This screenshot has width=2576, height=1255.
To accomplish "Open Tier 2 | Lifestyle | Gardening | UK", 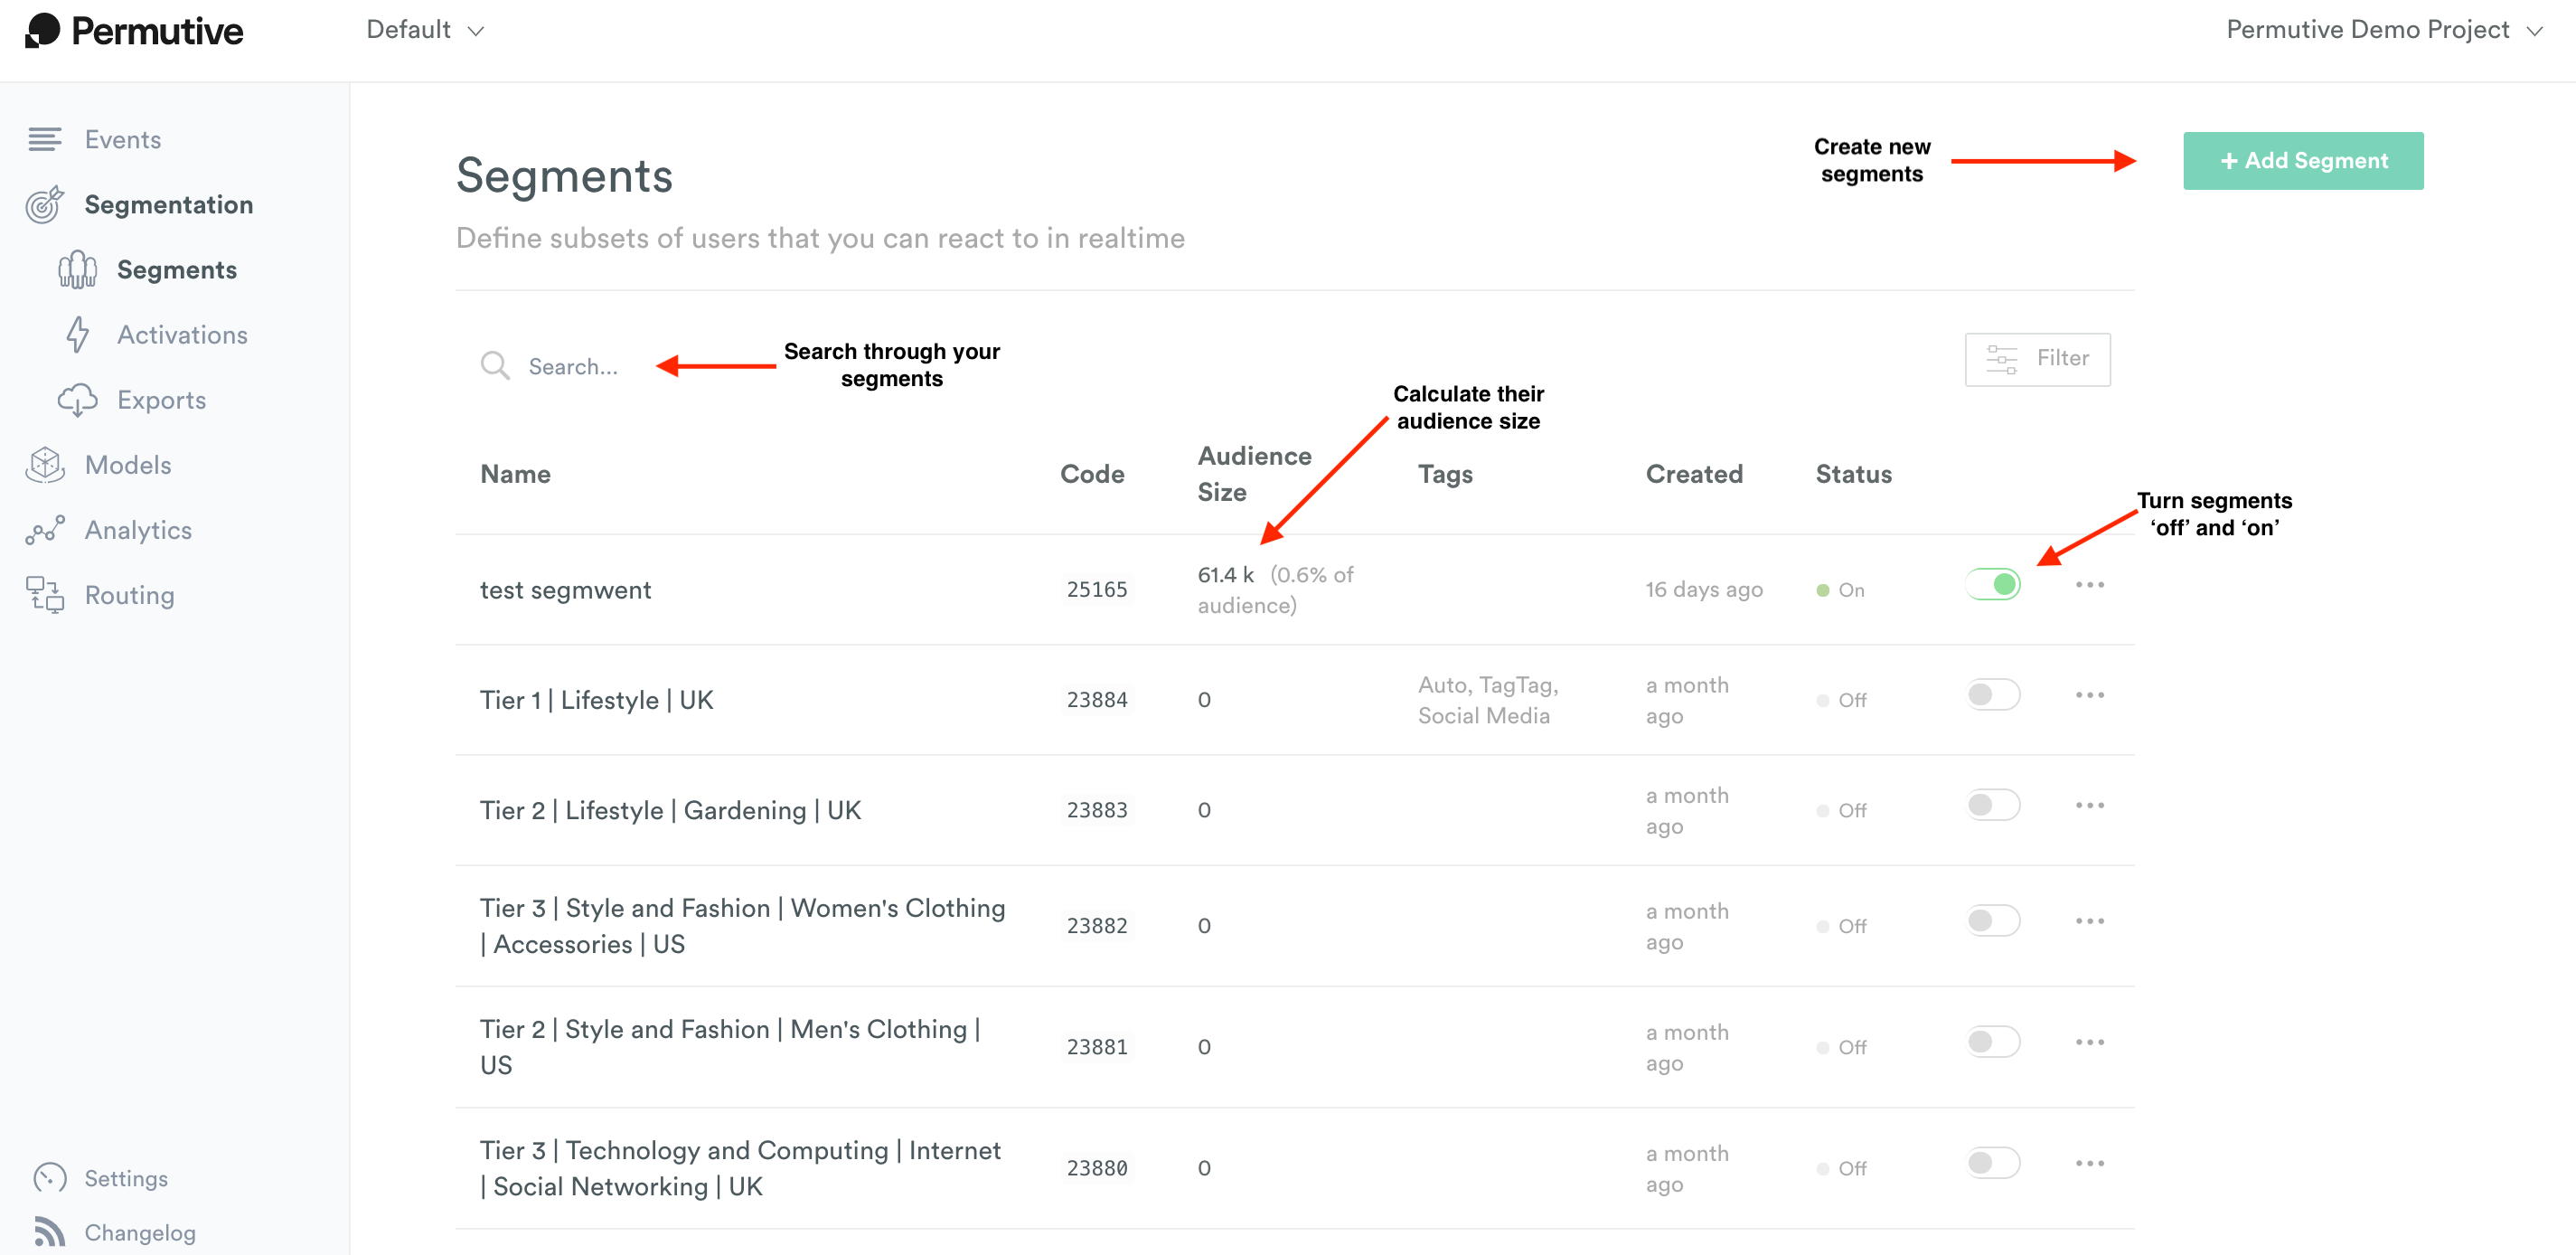I will (670, 810).
